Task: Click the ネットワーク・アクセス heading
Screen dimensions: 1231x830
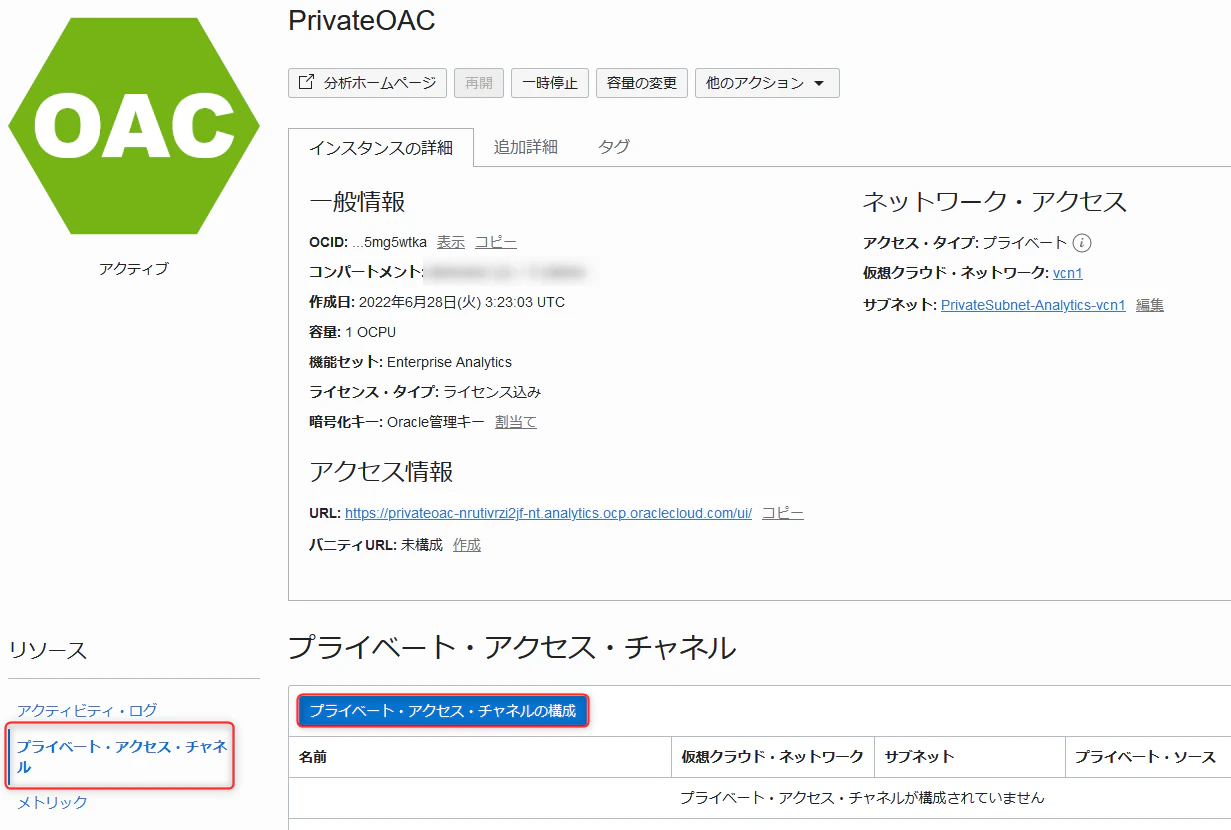Action: 995,202
